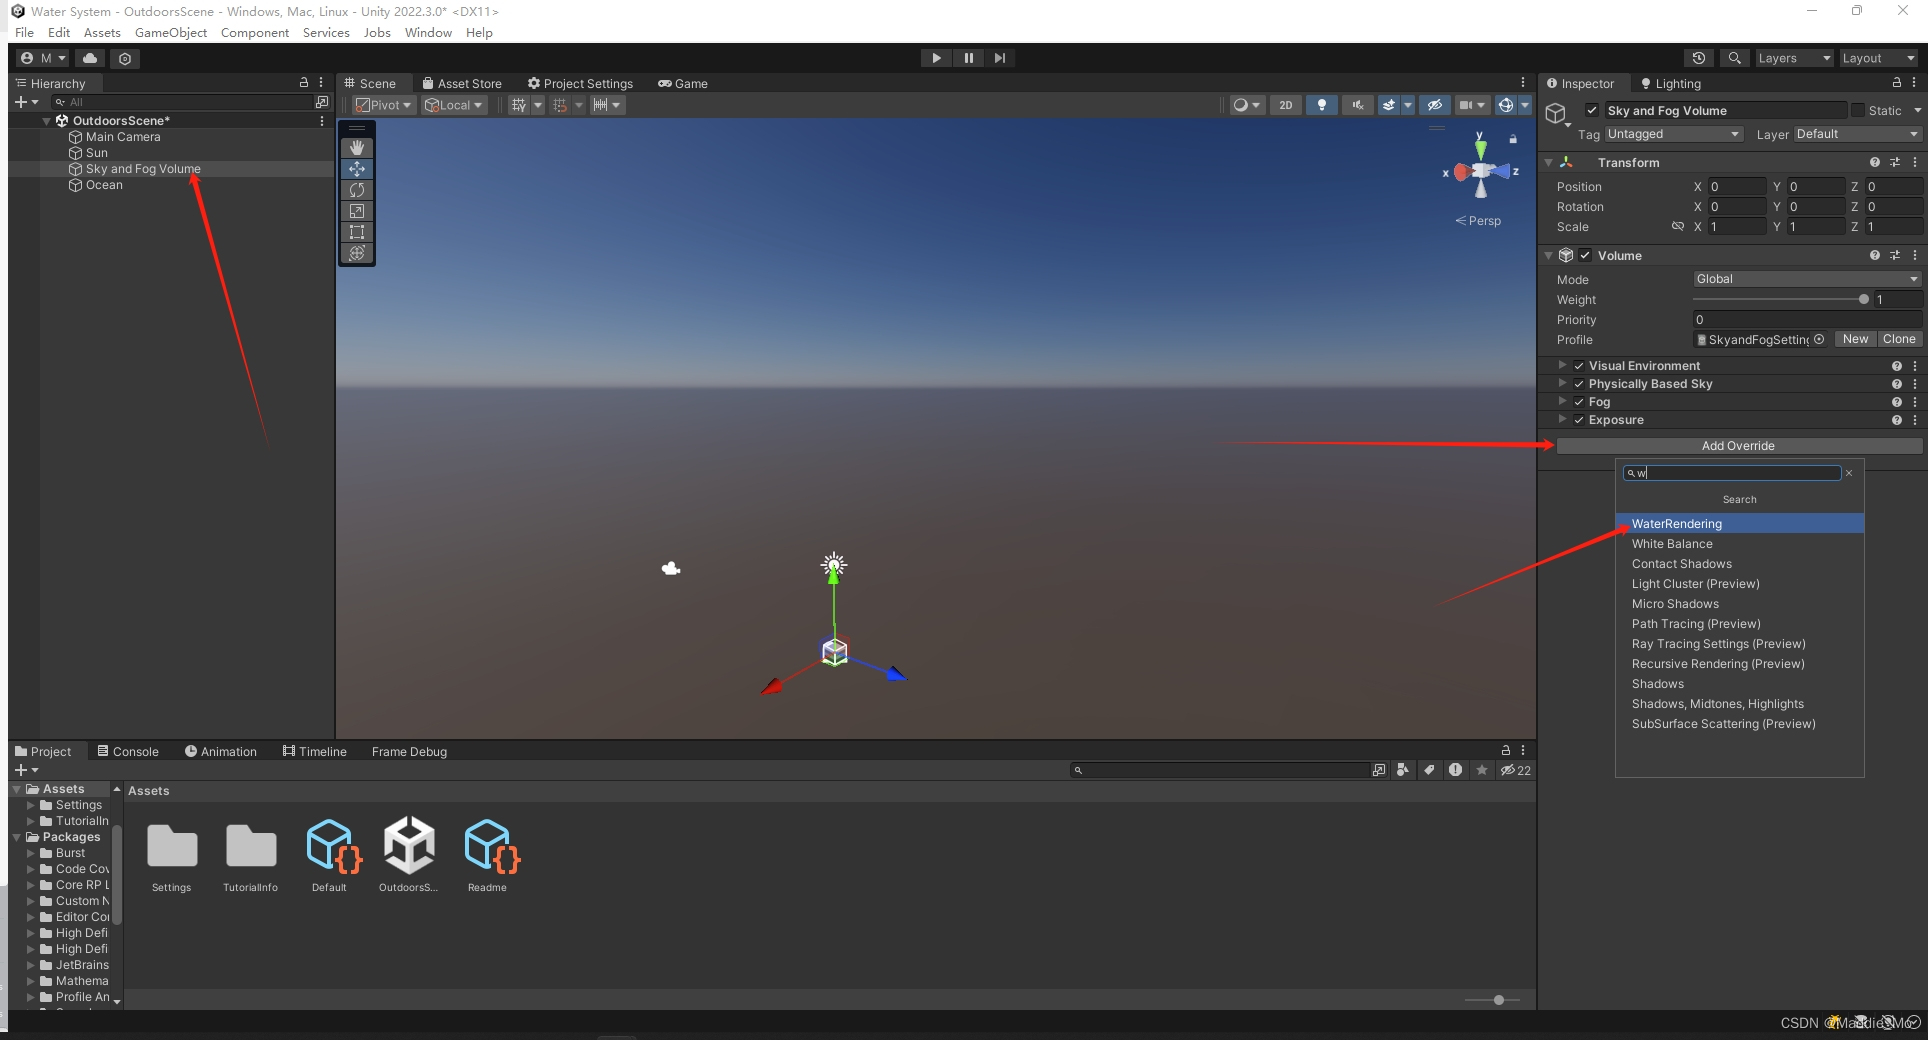Select the Rotate tool

click(x=357, y=190)
